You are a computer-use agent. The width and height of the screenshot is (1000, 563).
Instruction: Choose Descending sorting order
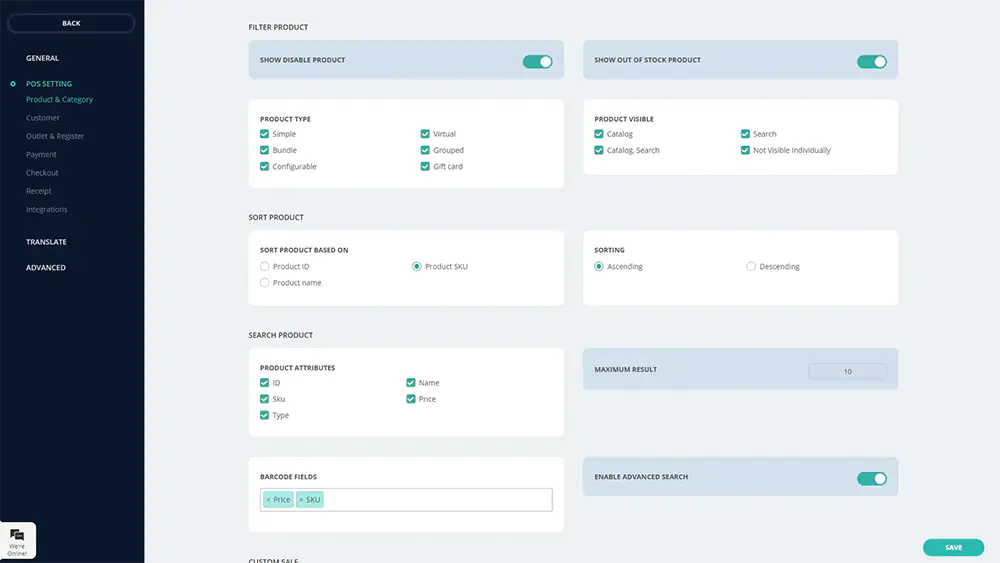(751, 267)
